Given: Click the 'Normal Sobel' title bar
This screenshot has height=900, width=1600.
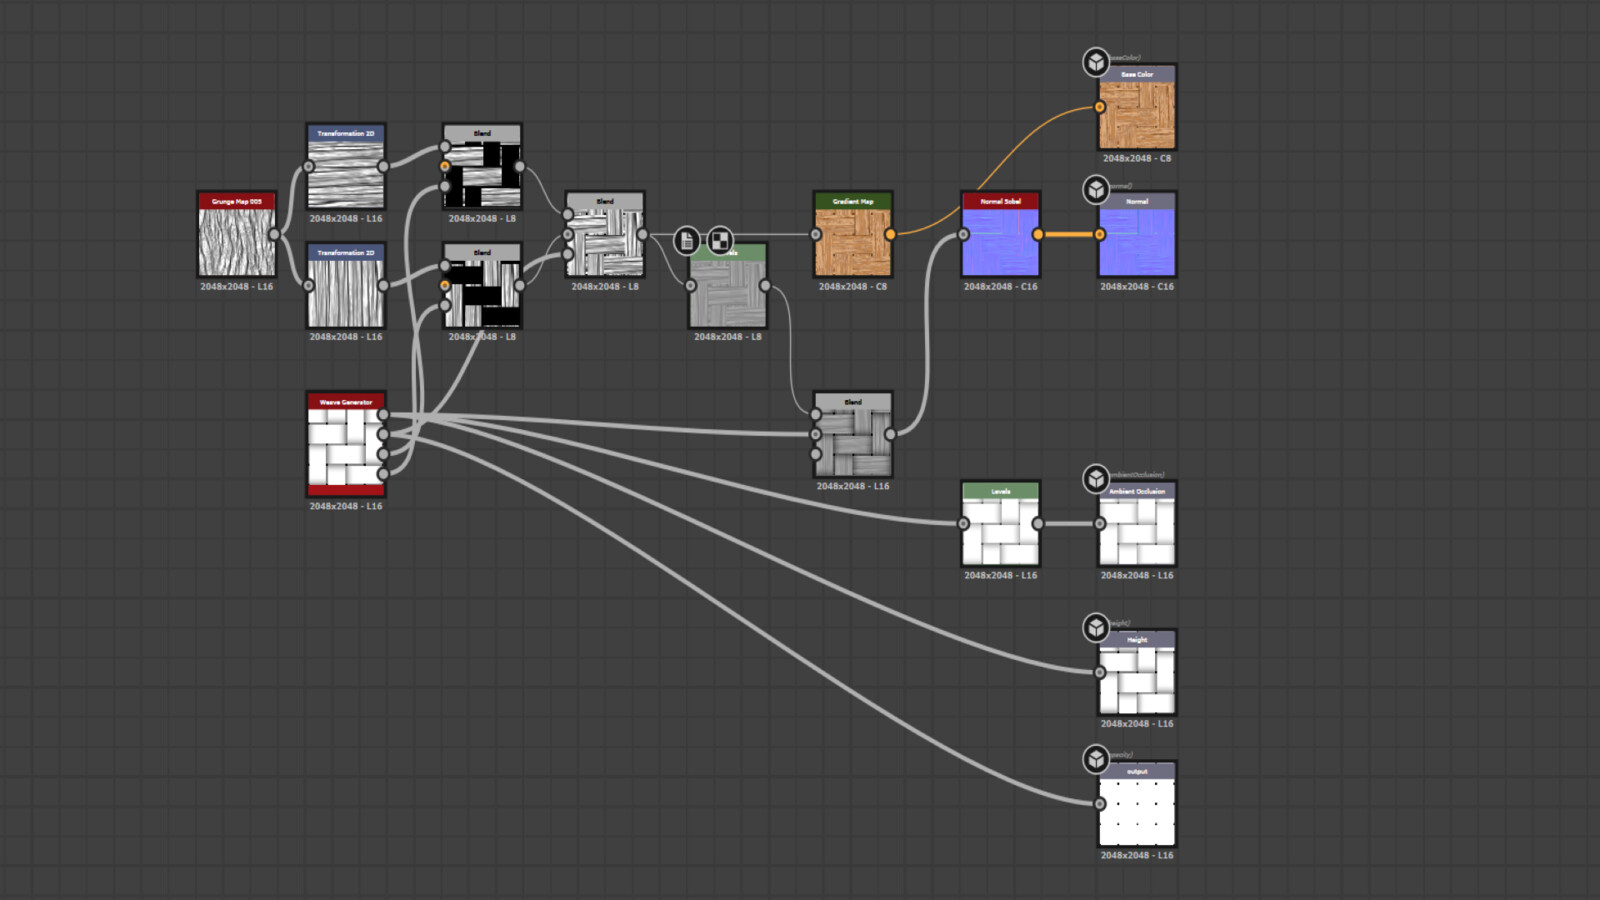Looking at the screenshot, I should click(x=1001, y=201).
